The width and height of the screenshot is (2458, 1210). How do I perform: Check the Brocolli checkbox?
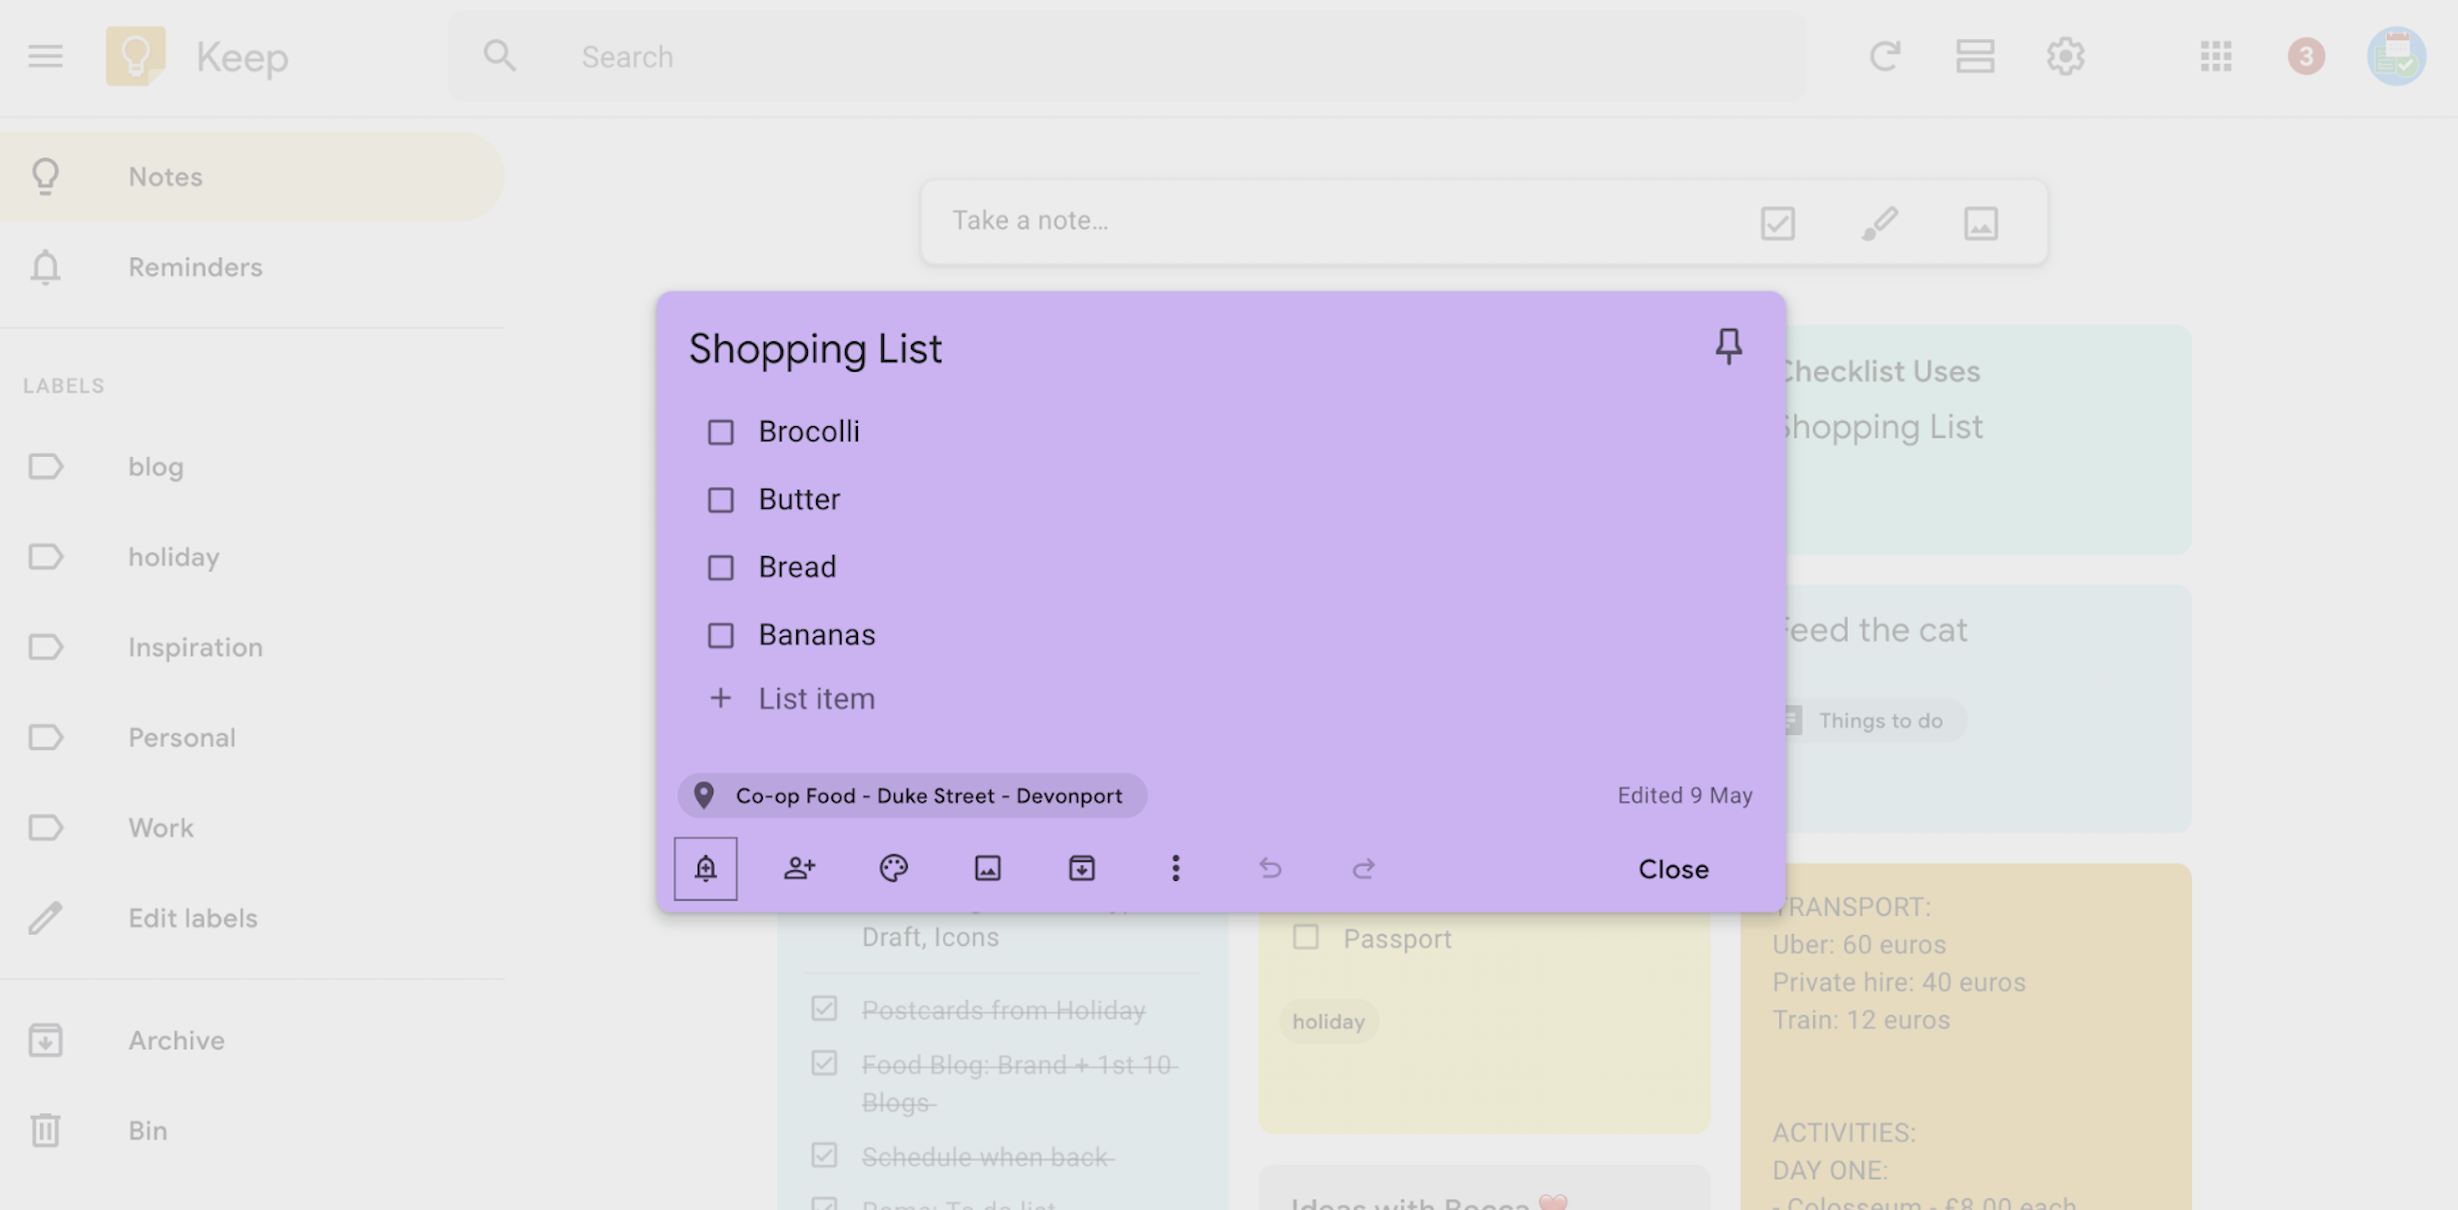pyautogui.click(x=720, y=432)
